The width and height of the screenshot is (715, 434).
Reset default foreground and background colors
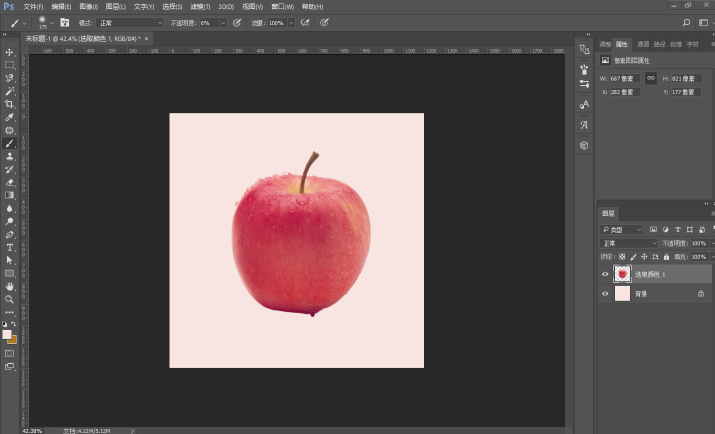[x=5, y=324]
